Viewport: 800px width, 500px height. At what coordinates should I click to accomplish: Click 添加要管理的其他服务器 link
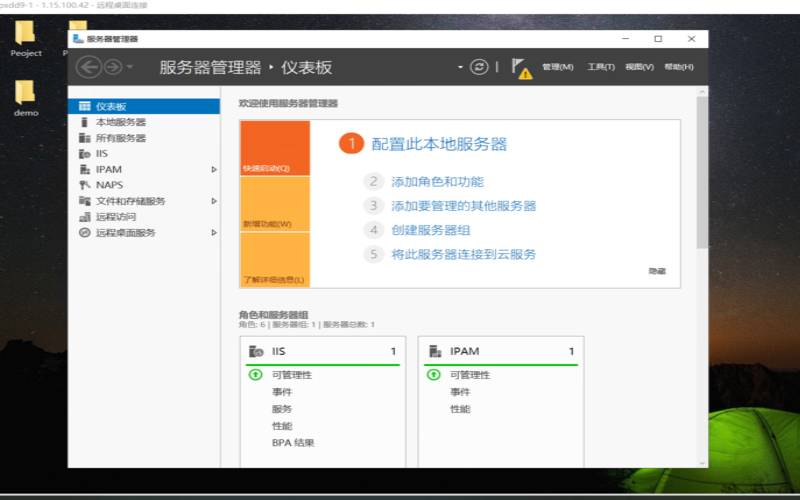(463, 206)
